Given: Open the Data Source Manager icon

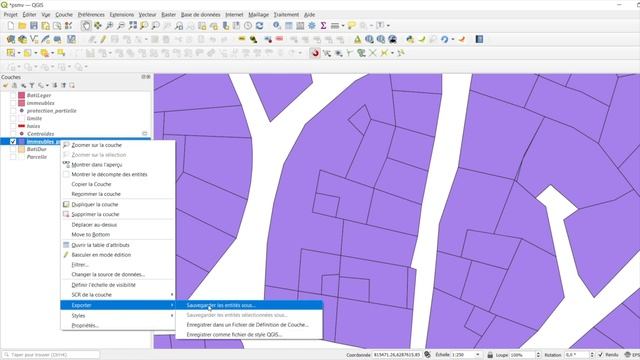Looking at the screenshot, I should pos(11,40).
